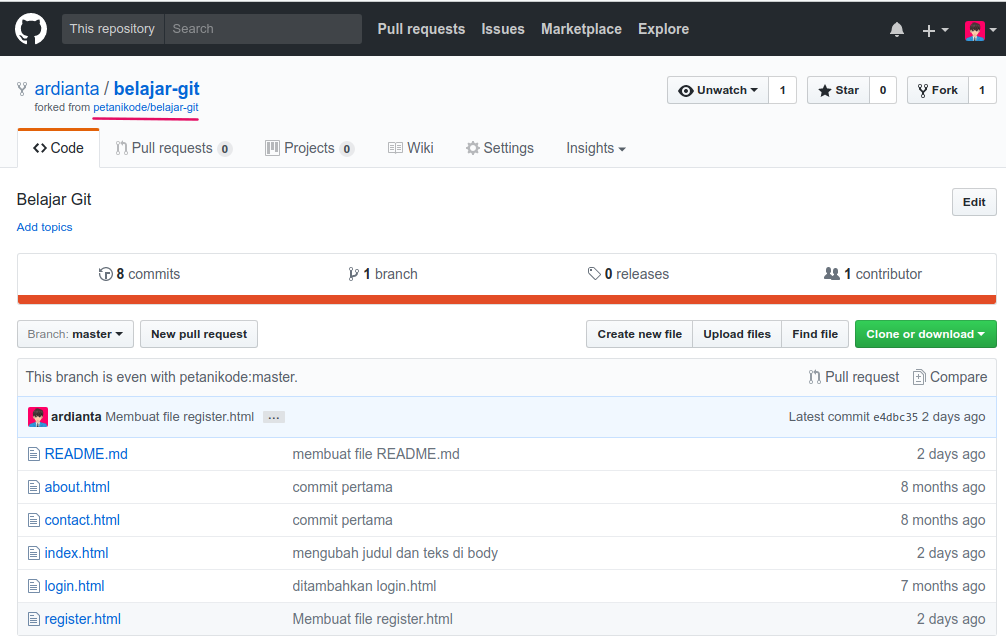Click the ardianta commit avatar

[x=37, y=417]
